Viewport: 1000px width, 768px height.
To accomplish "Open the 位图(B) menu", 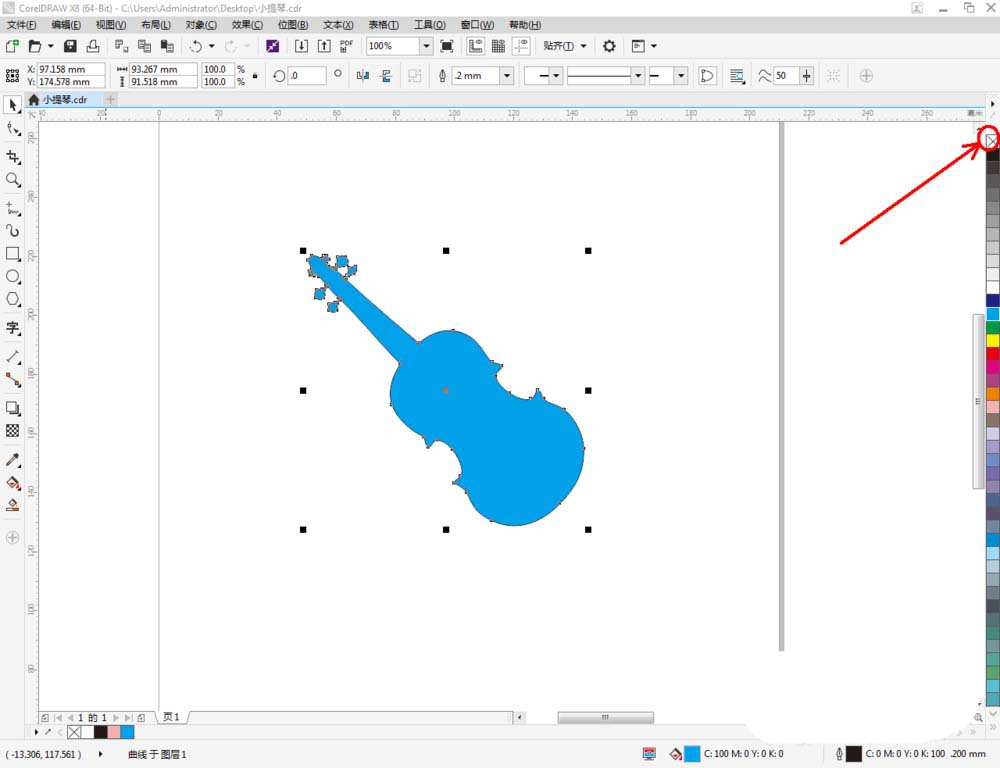I will pos(293,25).
